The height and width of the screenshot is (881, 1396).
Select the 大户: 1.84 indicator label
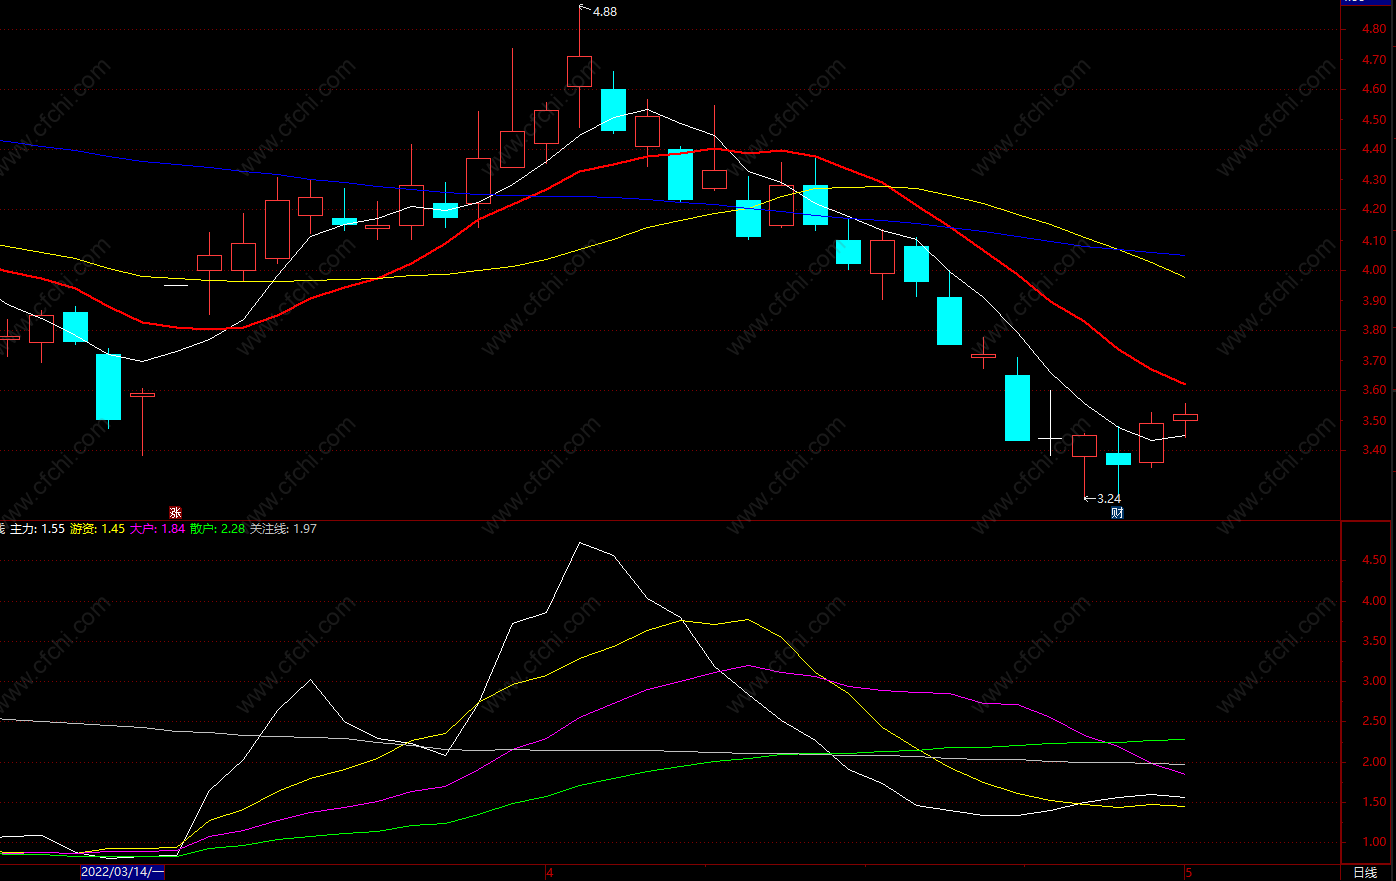click(x=157, y=529)
